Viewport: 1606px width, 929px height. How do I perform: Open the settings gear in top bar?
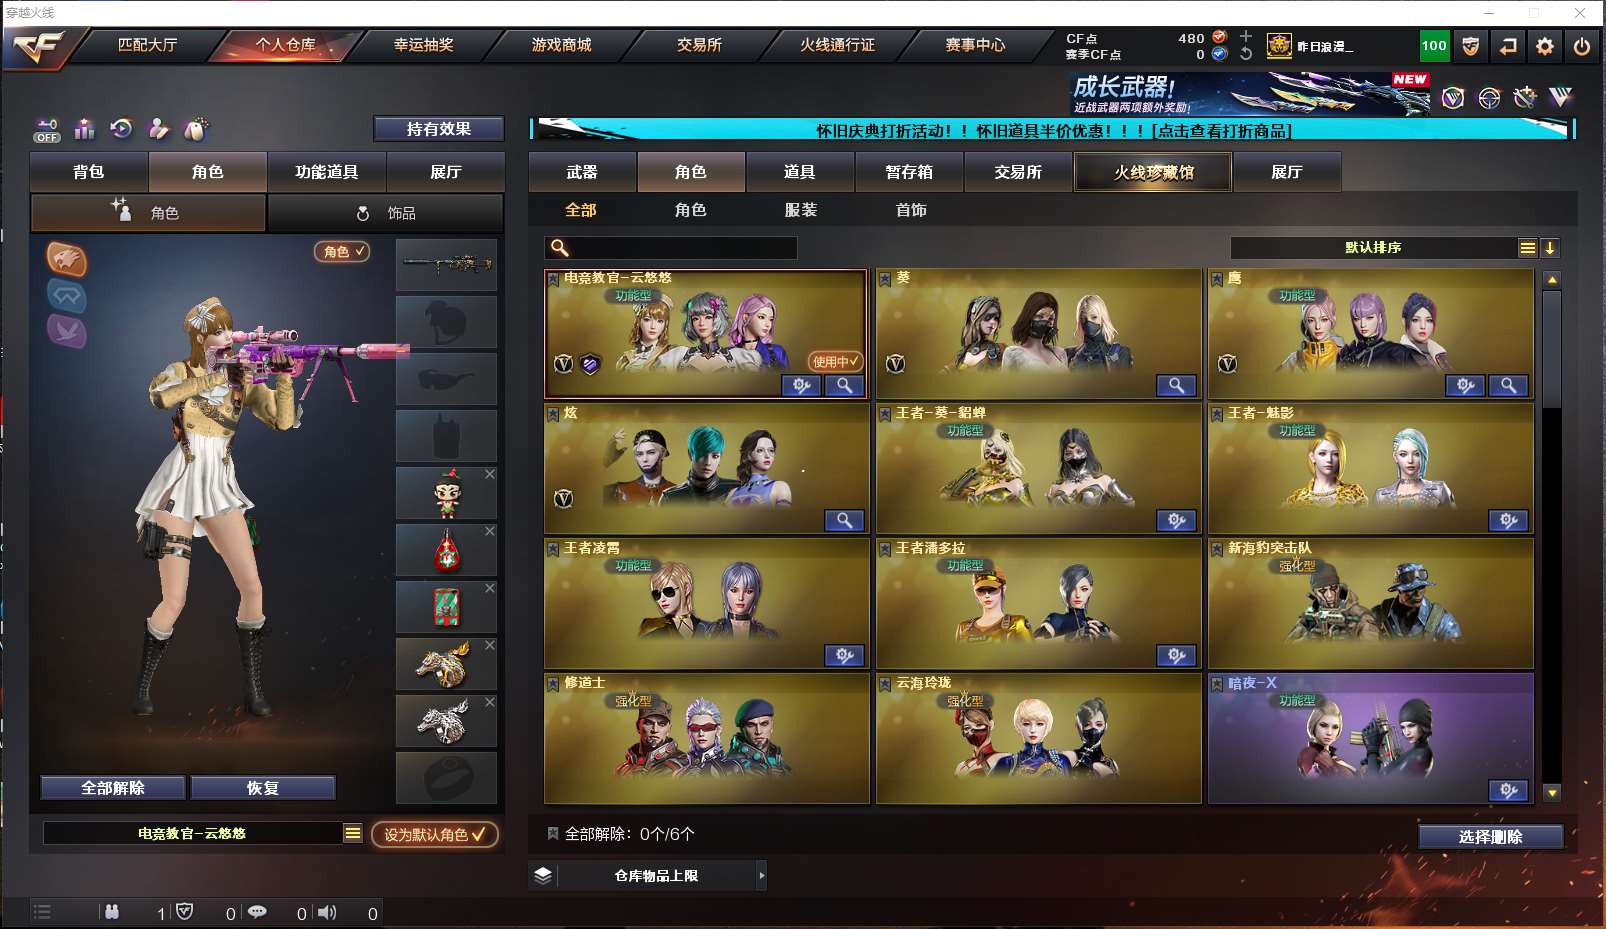coord(1545,46)
